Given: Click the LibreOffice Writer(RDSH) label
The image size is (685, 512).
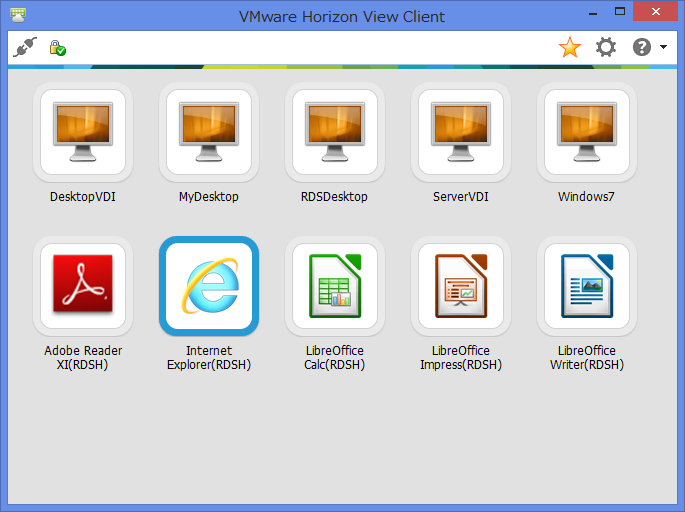Looking at the screenshot, I should [x=586, y=357].
